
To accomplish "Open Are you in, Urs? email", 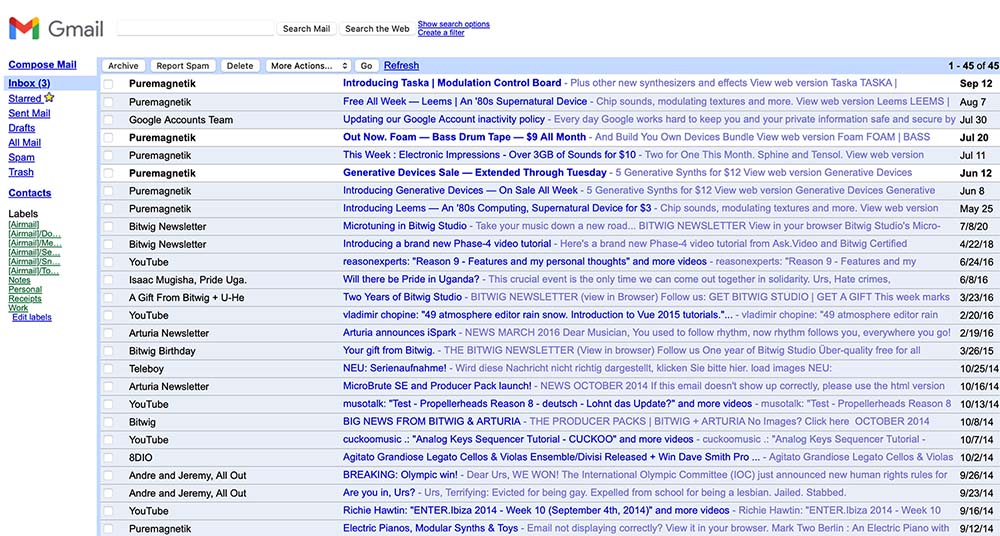I will pyautogui.click(x=379, y=493).
